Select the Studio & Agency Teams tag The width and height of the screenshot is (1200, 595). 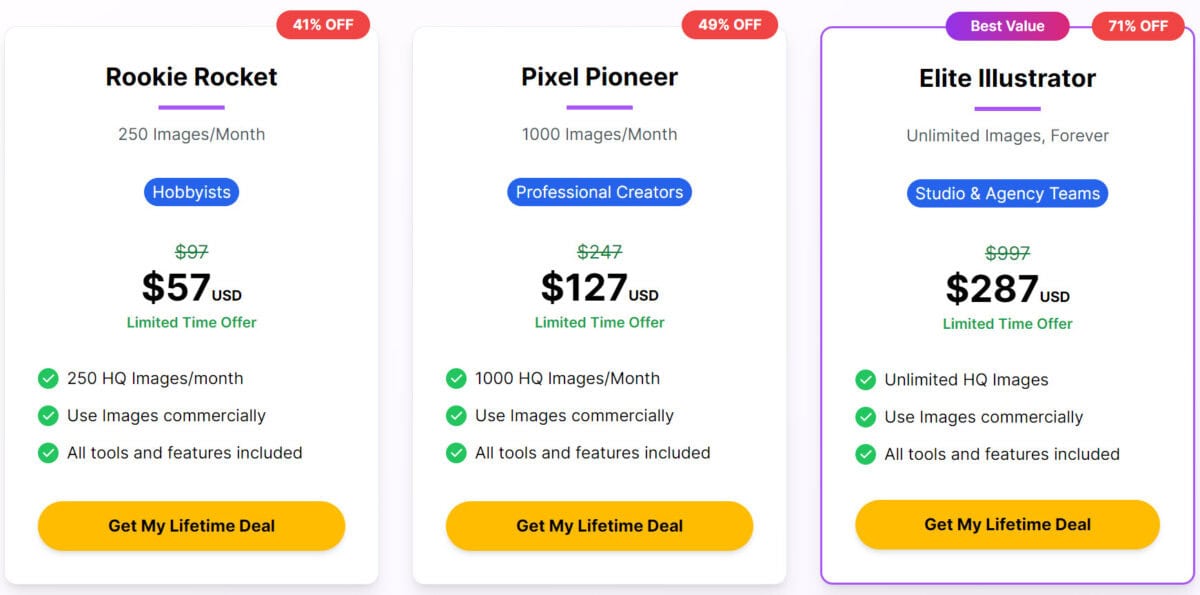point(1008,194)
